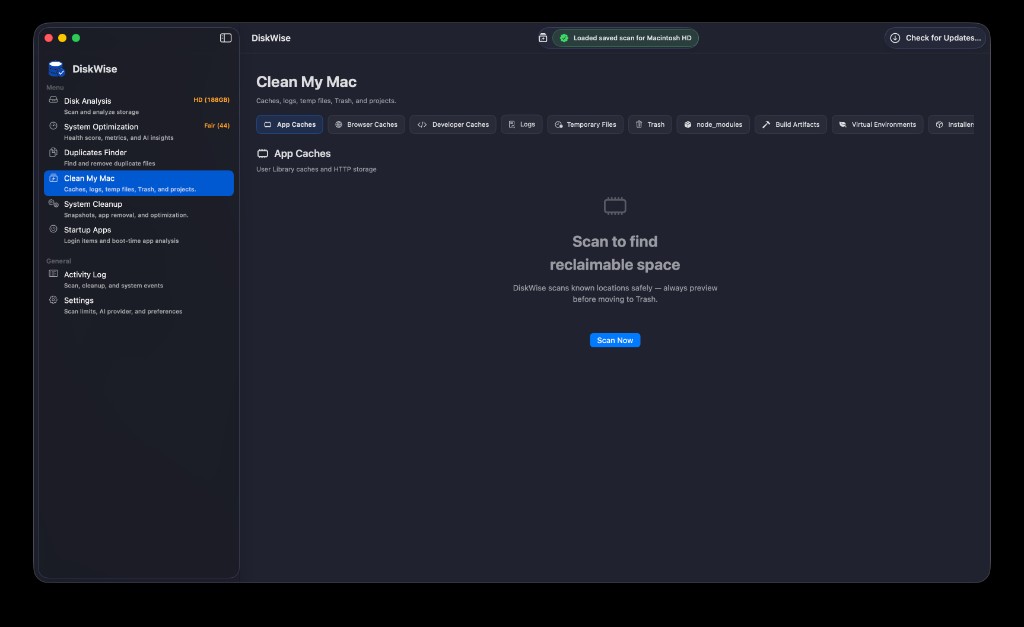Click the Activity Log list icon

tap(54, 274)
